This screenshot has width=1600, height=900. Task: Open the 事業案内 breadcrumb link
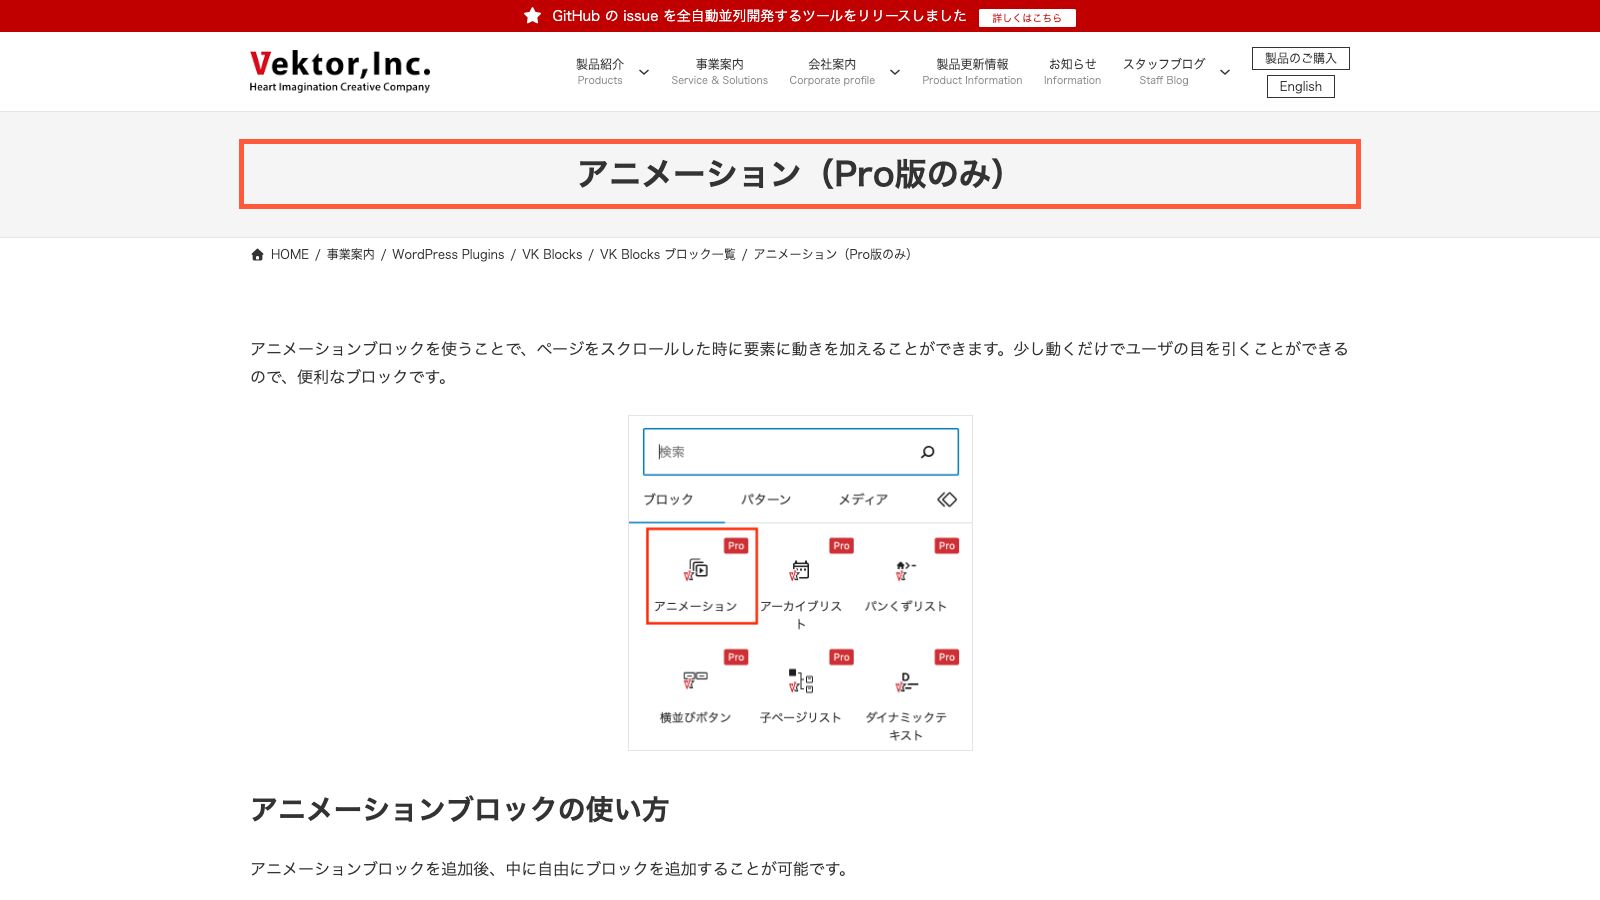351,254
